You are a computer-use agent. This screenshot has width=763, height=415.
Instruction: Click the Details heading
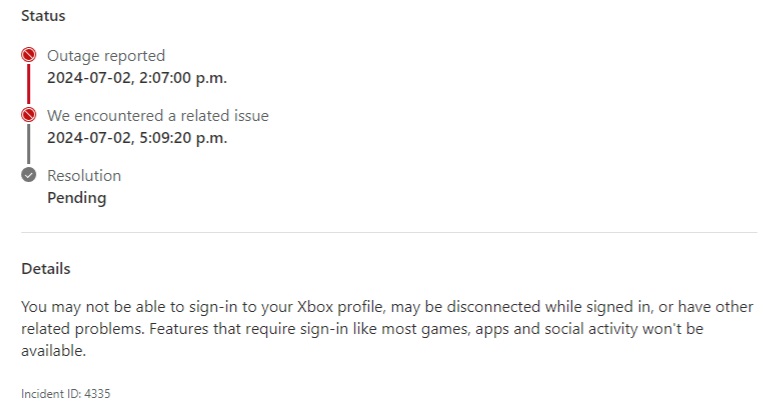pos(46,269)
